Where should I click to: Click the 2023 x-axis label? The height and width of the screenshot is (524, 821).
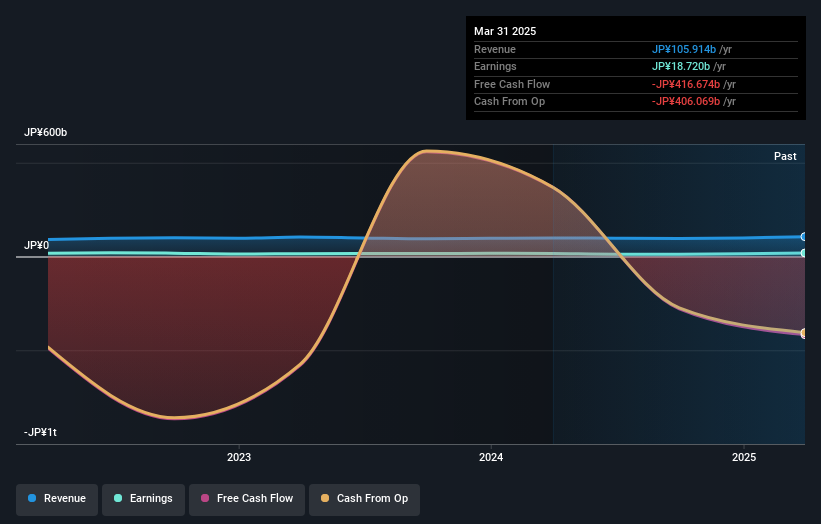click(239, 458)
